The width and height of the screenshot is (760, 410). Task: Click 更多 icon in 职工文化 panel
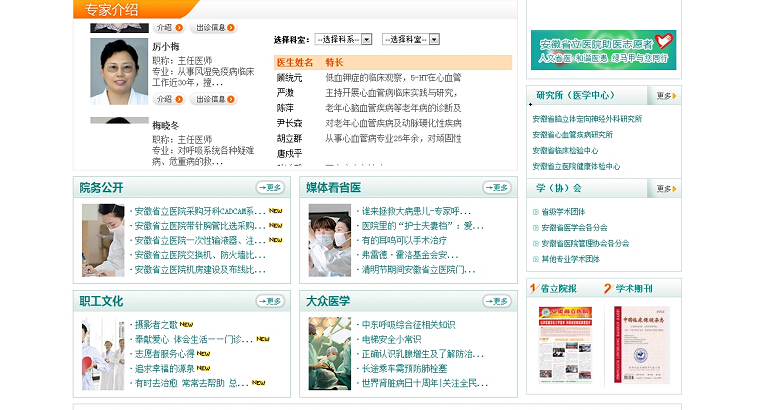269,301
